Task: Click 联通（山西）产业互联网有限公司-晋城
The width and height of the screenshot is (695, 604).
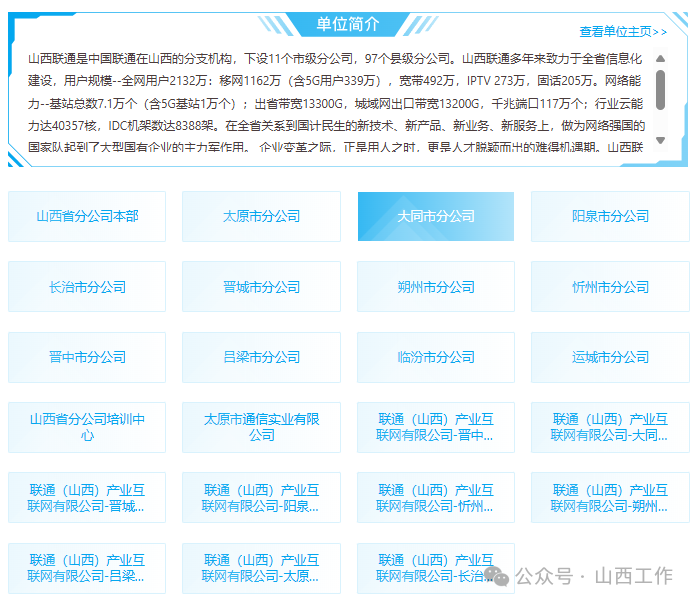Action: click(x=87, y=498)
